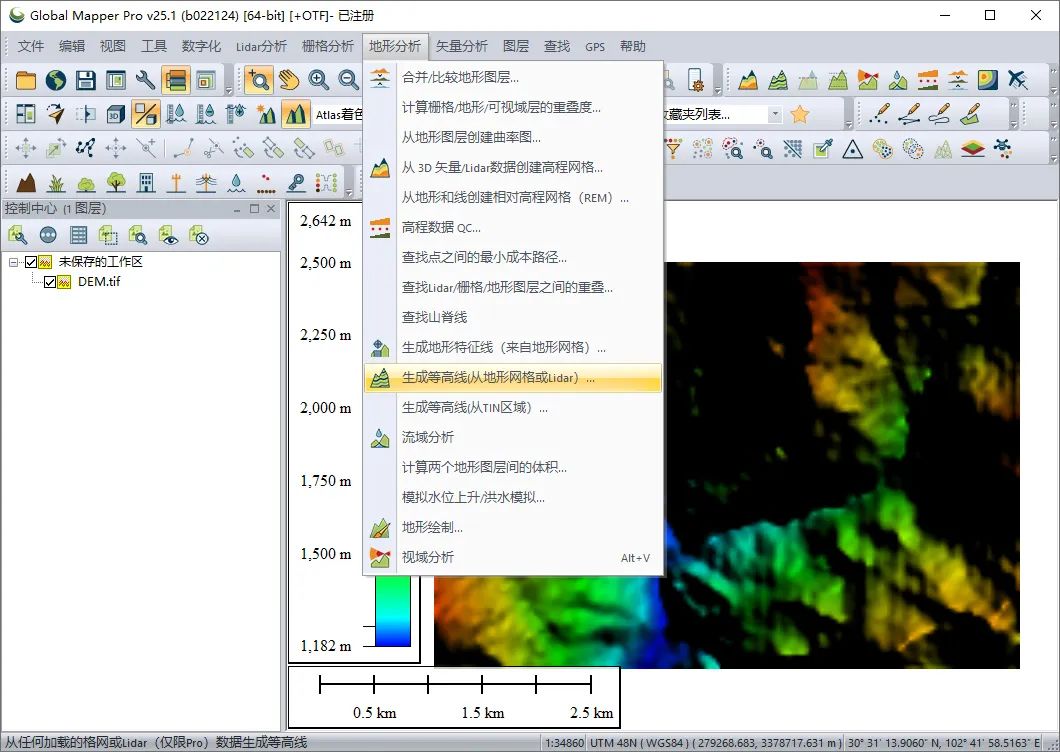This screenshot has width=1060, height=752.
Task: Click the building feature icon
Action: point(146,182)
